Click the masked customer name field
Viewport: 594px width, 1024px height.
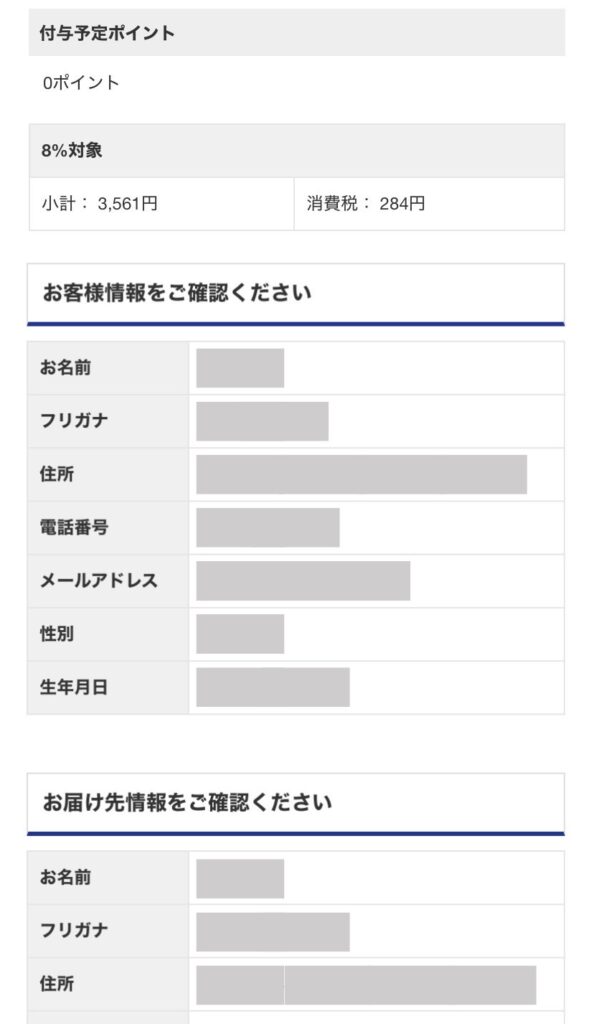[x=240, y=366]
